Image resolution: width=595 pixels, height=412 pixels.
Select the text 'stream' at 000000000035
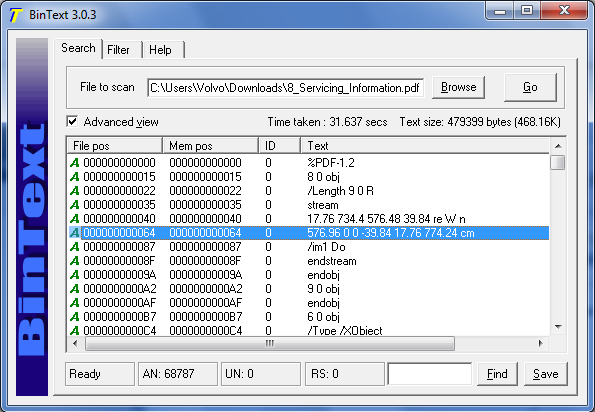pos(323,205)
